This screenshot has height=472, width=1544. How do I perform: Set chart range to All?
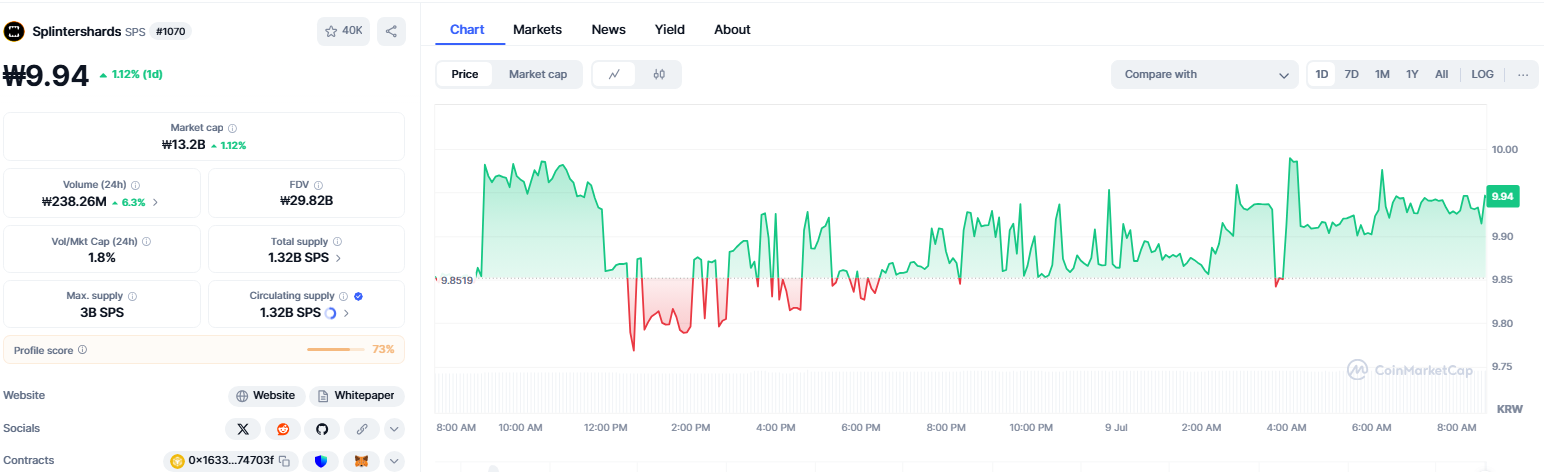[x=1441, y=74]
